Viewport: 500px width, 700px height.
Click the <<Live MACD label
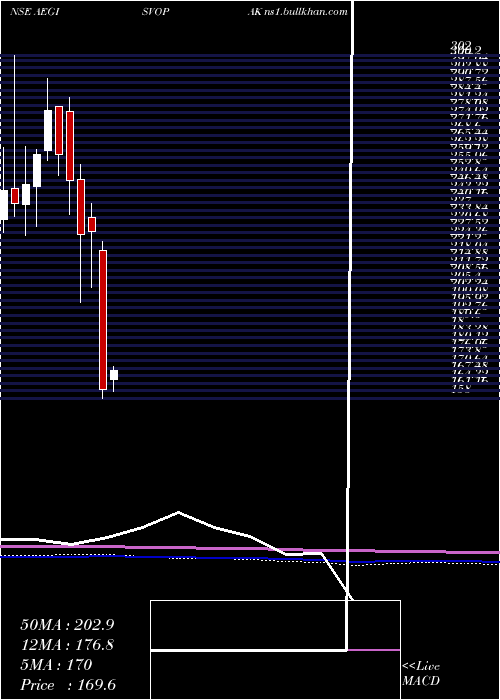(x=421, y=674)
